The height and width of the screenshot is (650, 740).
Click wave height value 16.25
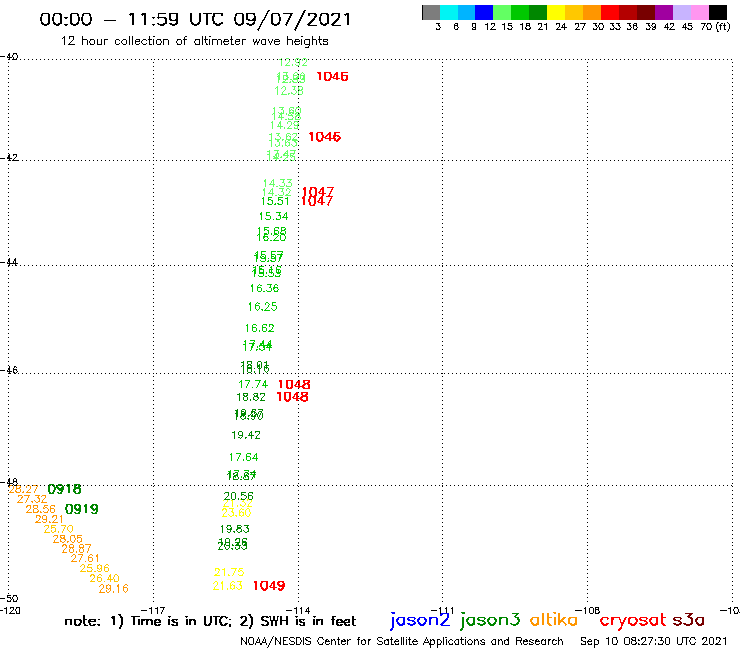coord(262,307)
